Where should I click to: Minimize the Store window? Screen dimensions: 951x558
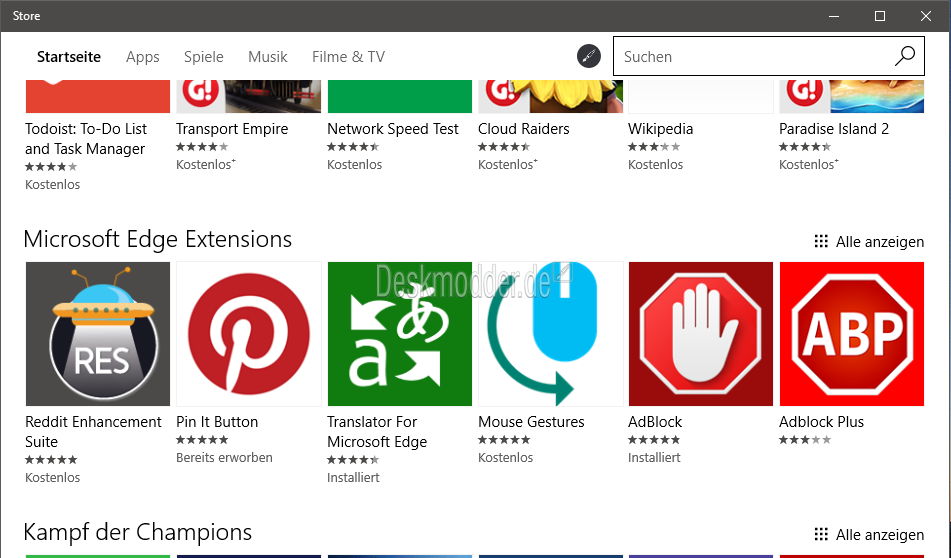(x=834, y=16)
